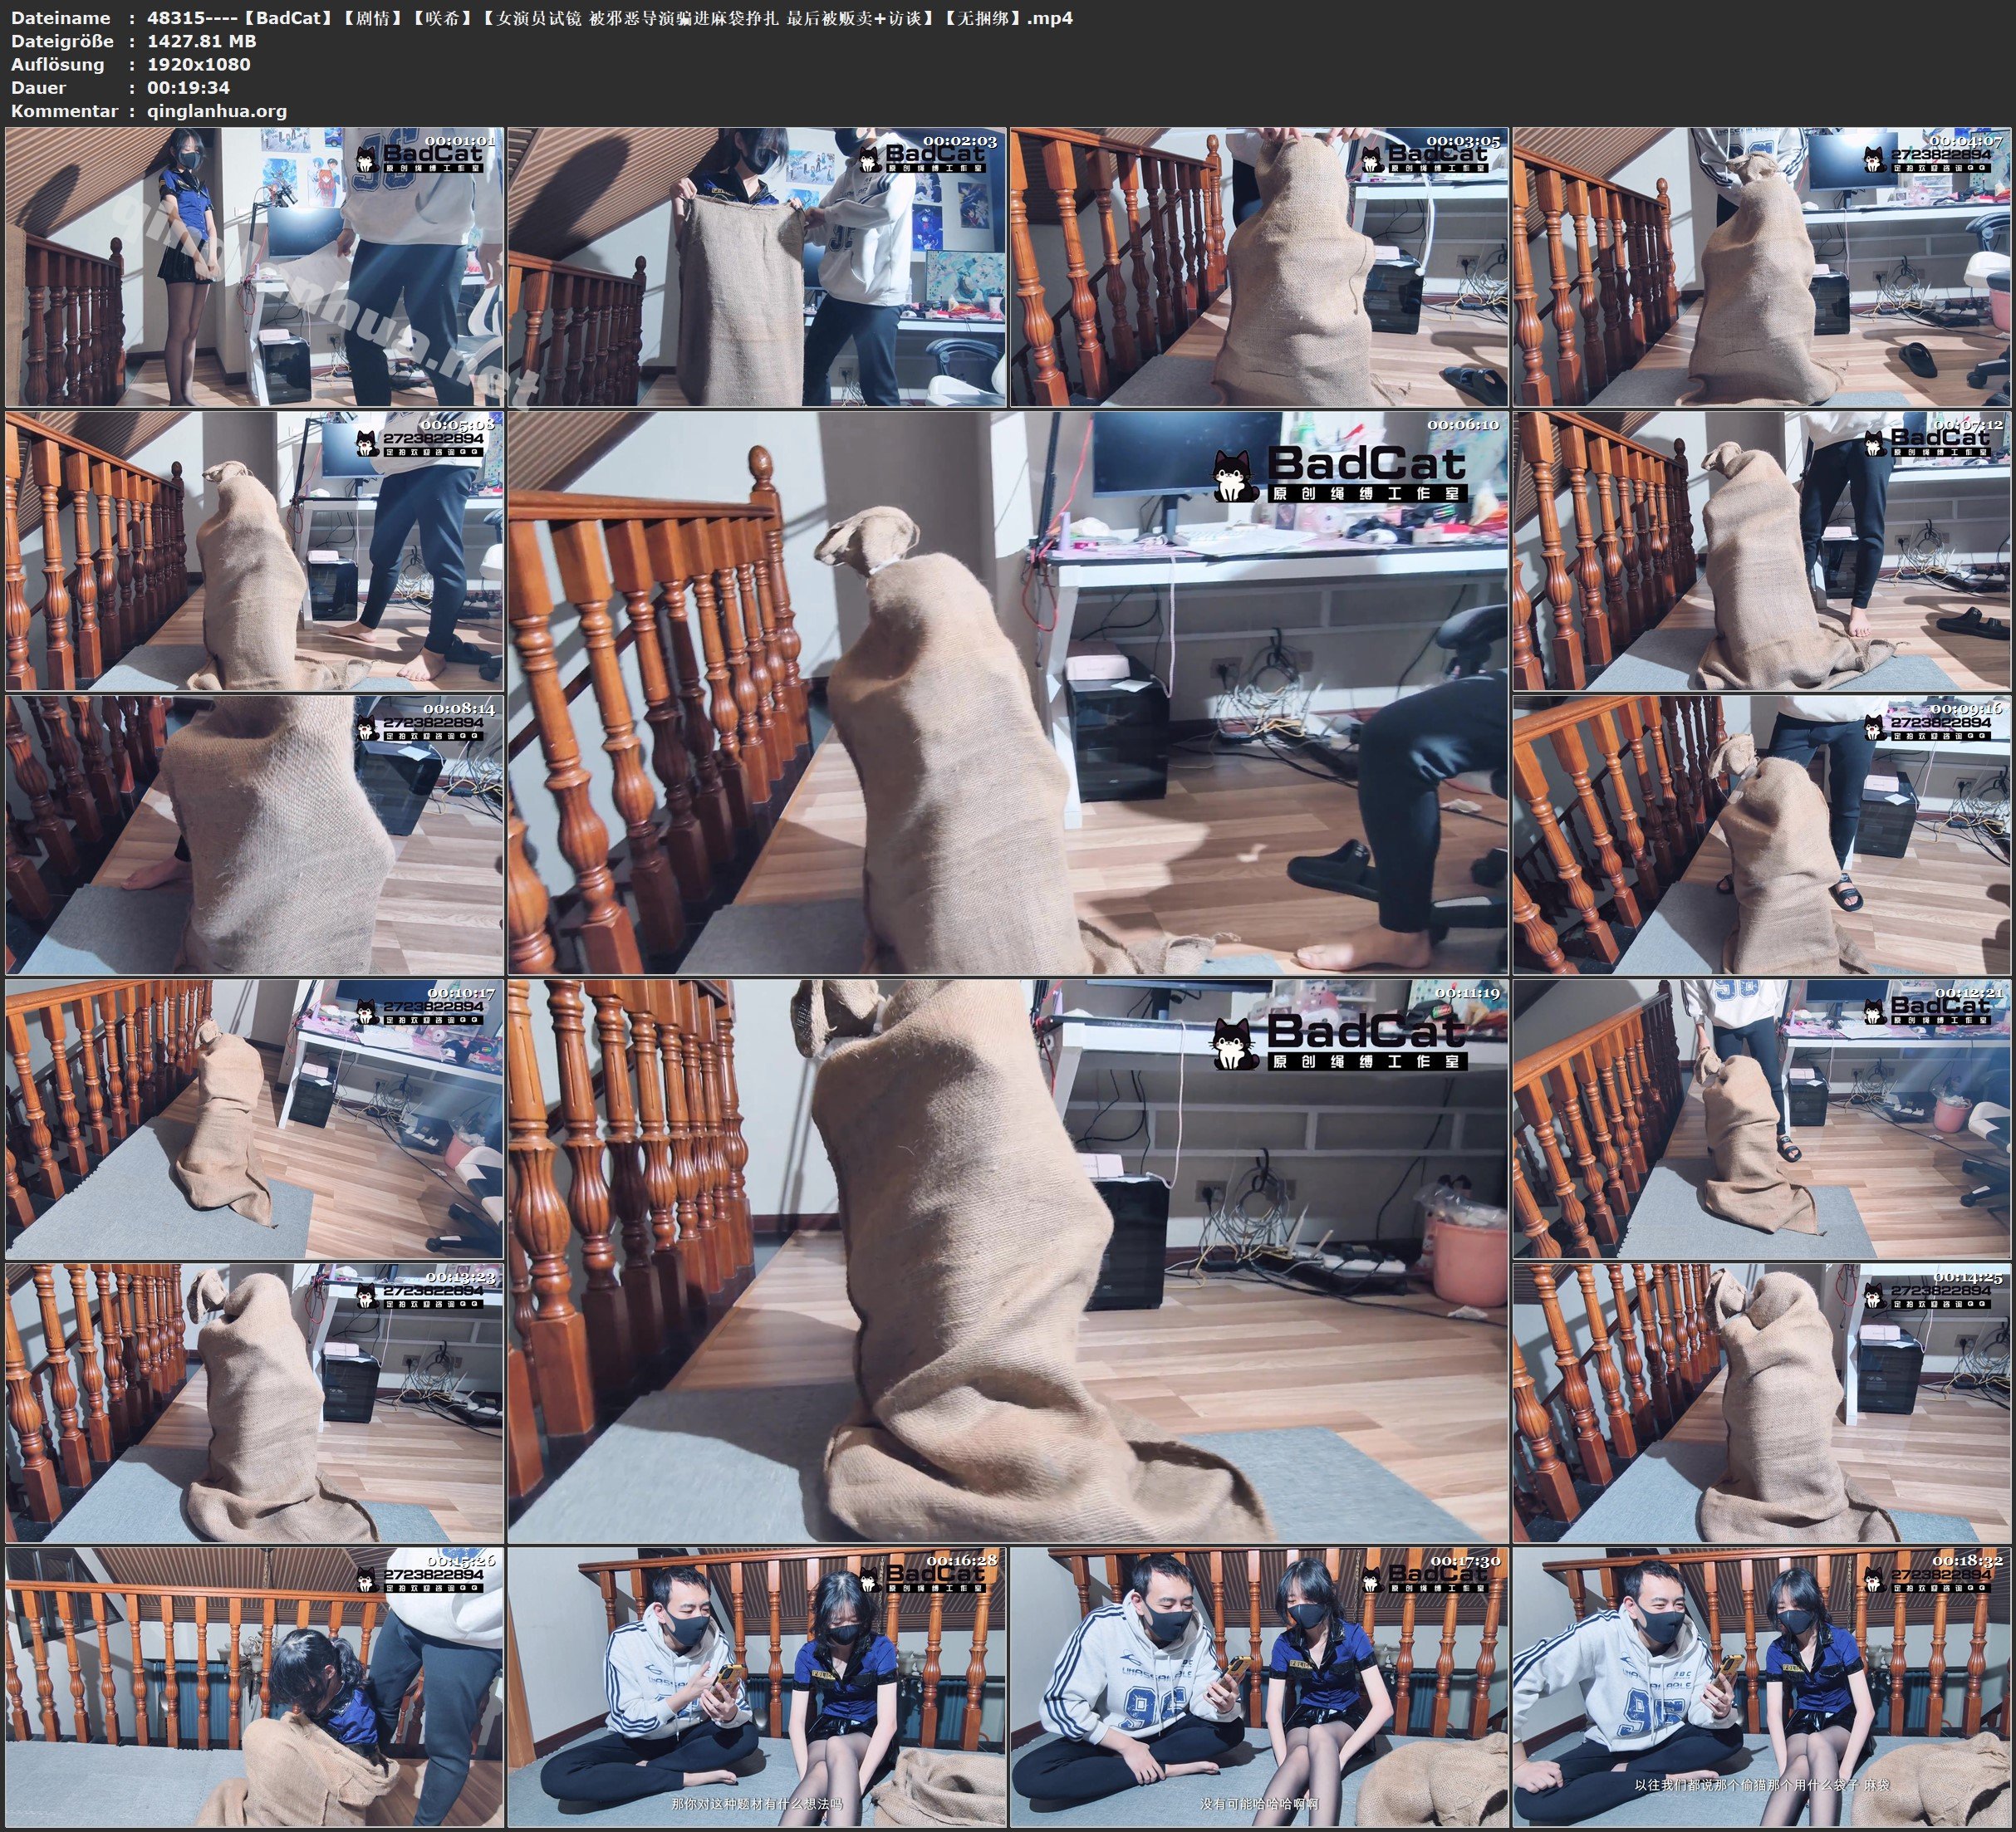This screenshot has width=2016, height=1832.
Task: Click the 00:13:23 thumbnail
Action: tap(254, 1402)
